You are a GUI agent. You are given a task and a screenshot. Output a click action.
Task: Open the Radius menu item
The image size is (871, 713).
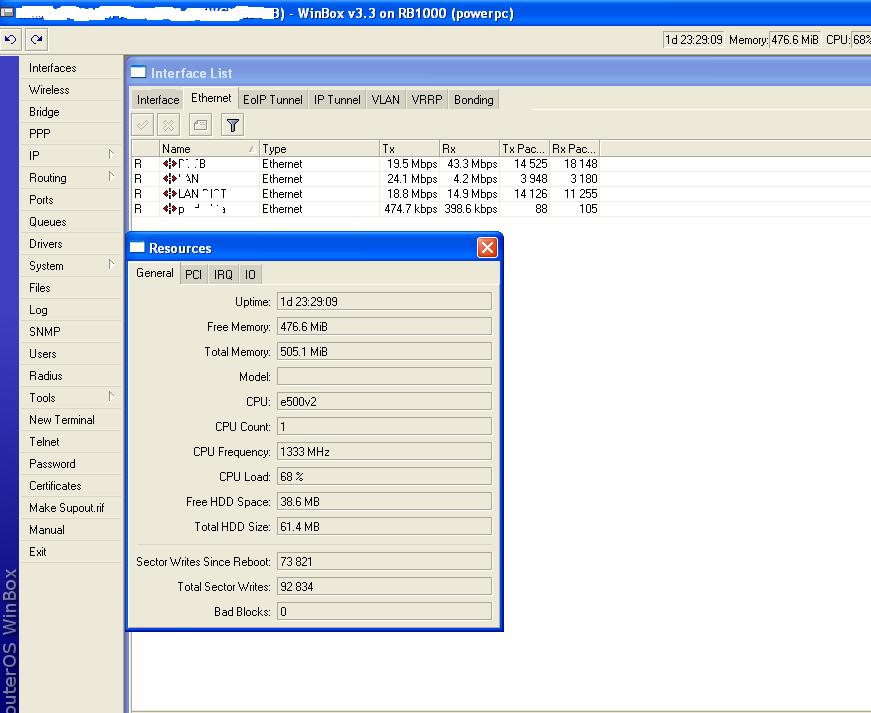(71, 376)
